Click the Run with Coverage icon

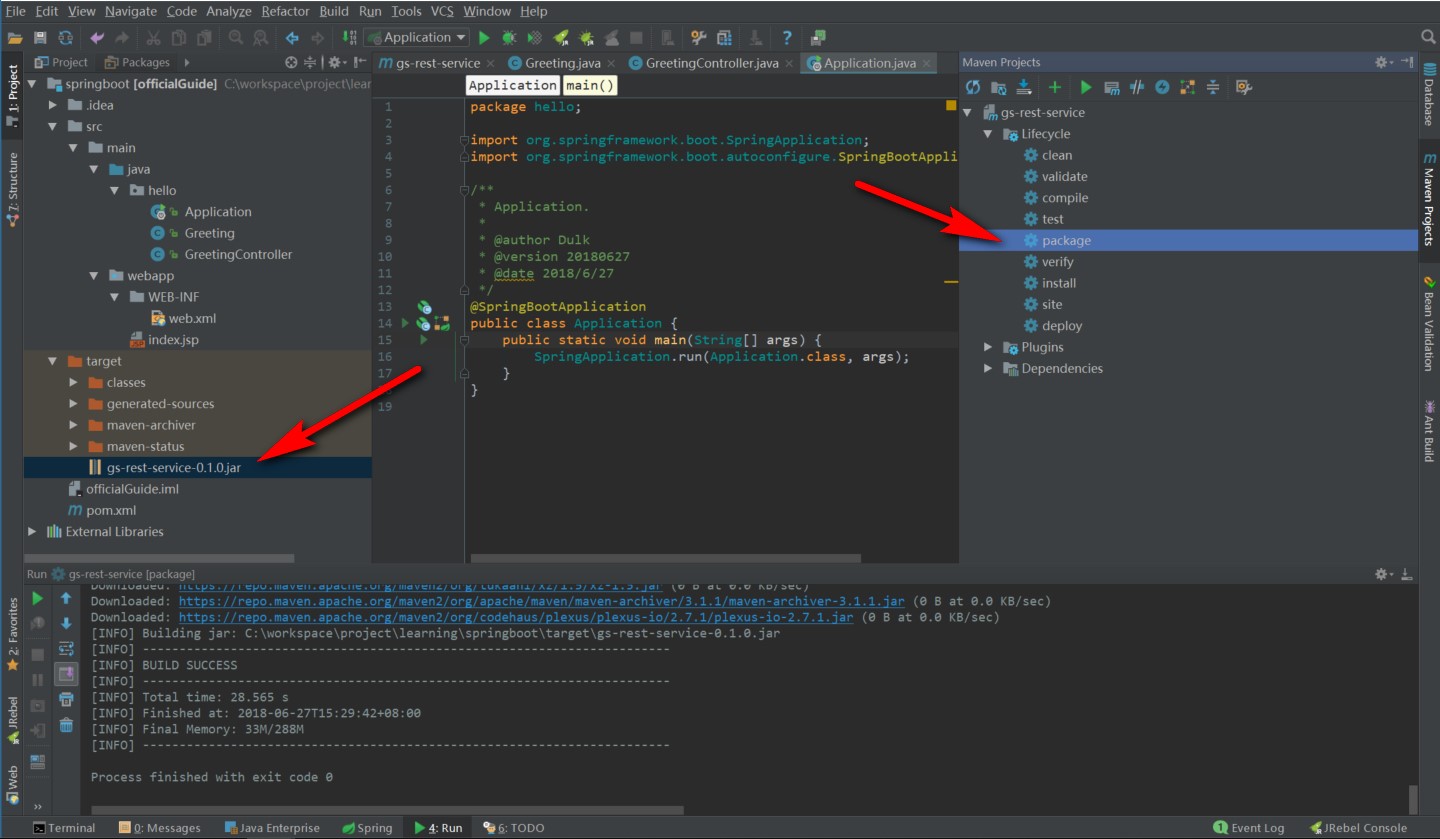[x=534, y=38]
